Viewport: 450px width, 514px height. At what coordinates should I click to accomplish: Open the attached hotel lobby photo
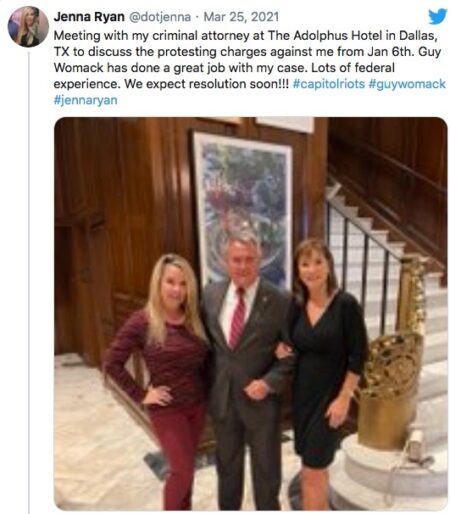click(251, 313)
